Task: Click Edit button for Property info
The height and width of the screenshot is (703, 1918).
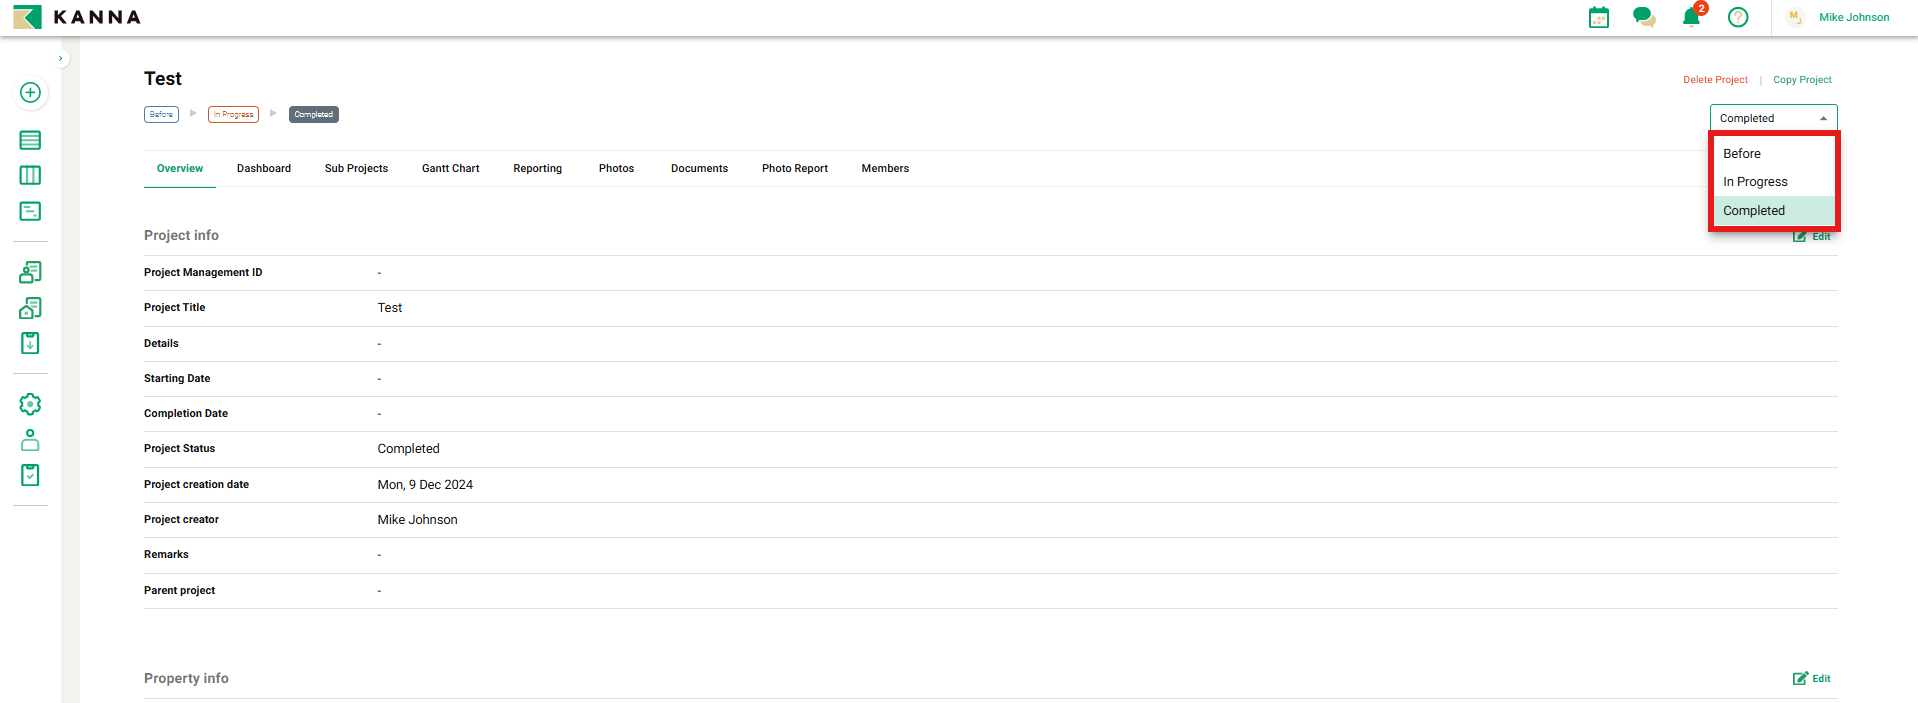Action: pos(1811,679)
